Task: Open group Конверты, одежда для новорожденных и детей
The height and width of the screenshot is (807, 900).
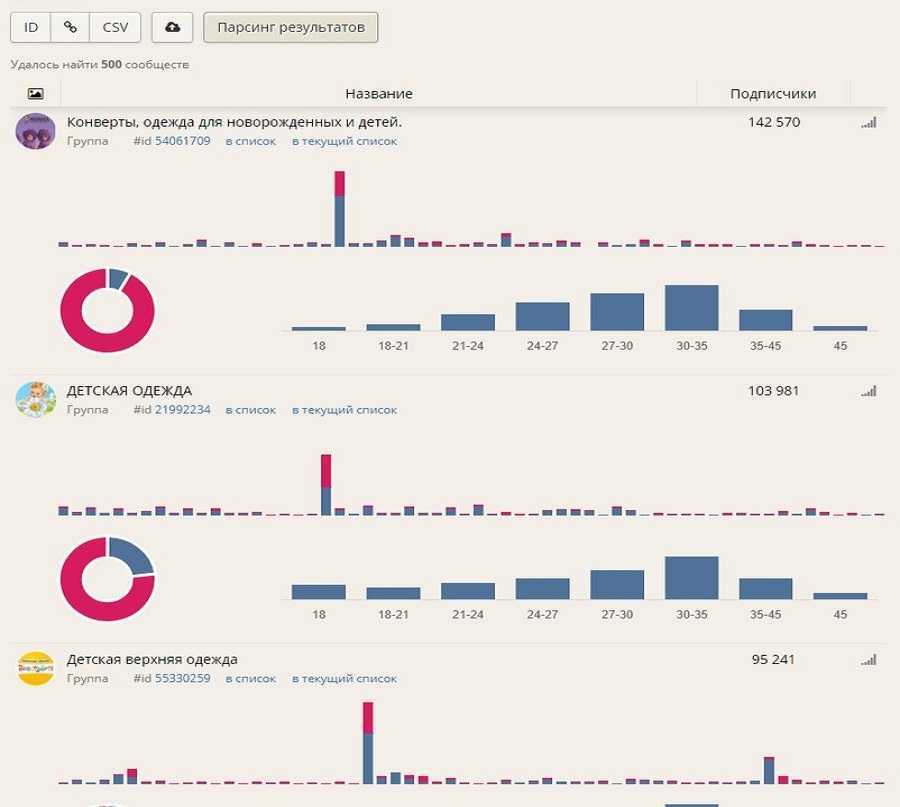Action: [x=234, y=122]
